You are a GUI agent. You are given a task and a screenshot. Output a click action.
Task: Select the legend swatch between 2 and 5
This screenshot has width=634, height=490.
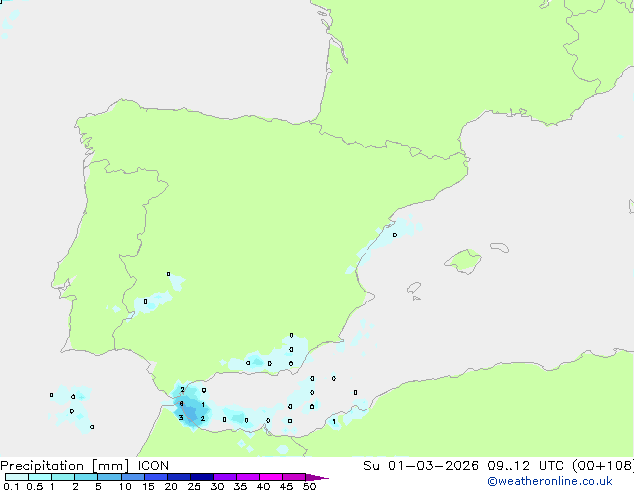[86, 477]
